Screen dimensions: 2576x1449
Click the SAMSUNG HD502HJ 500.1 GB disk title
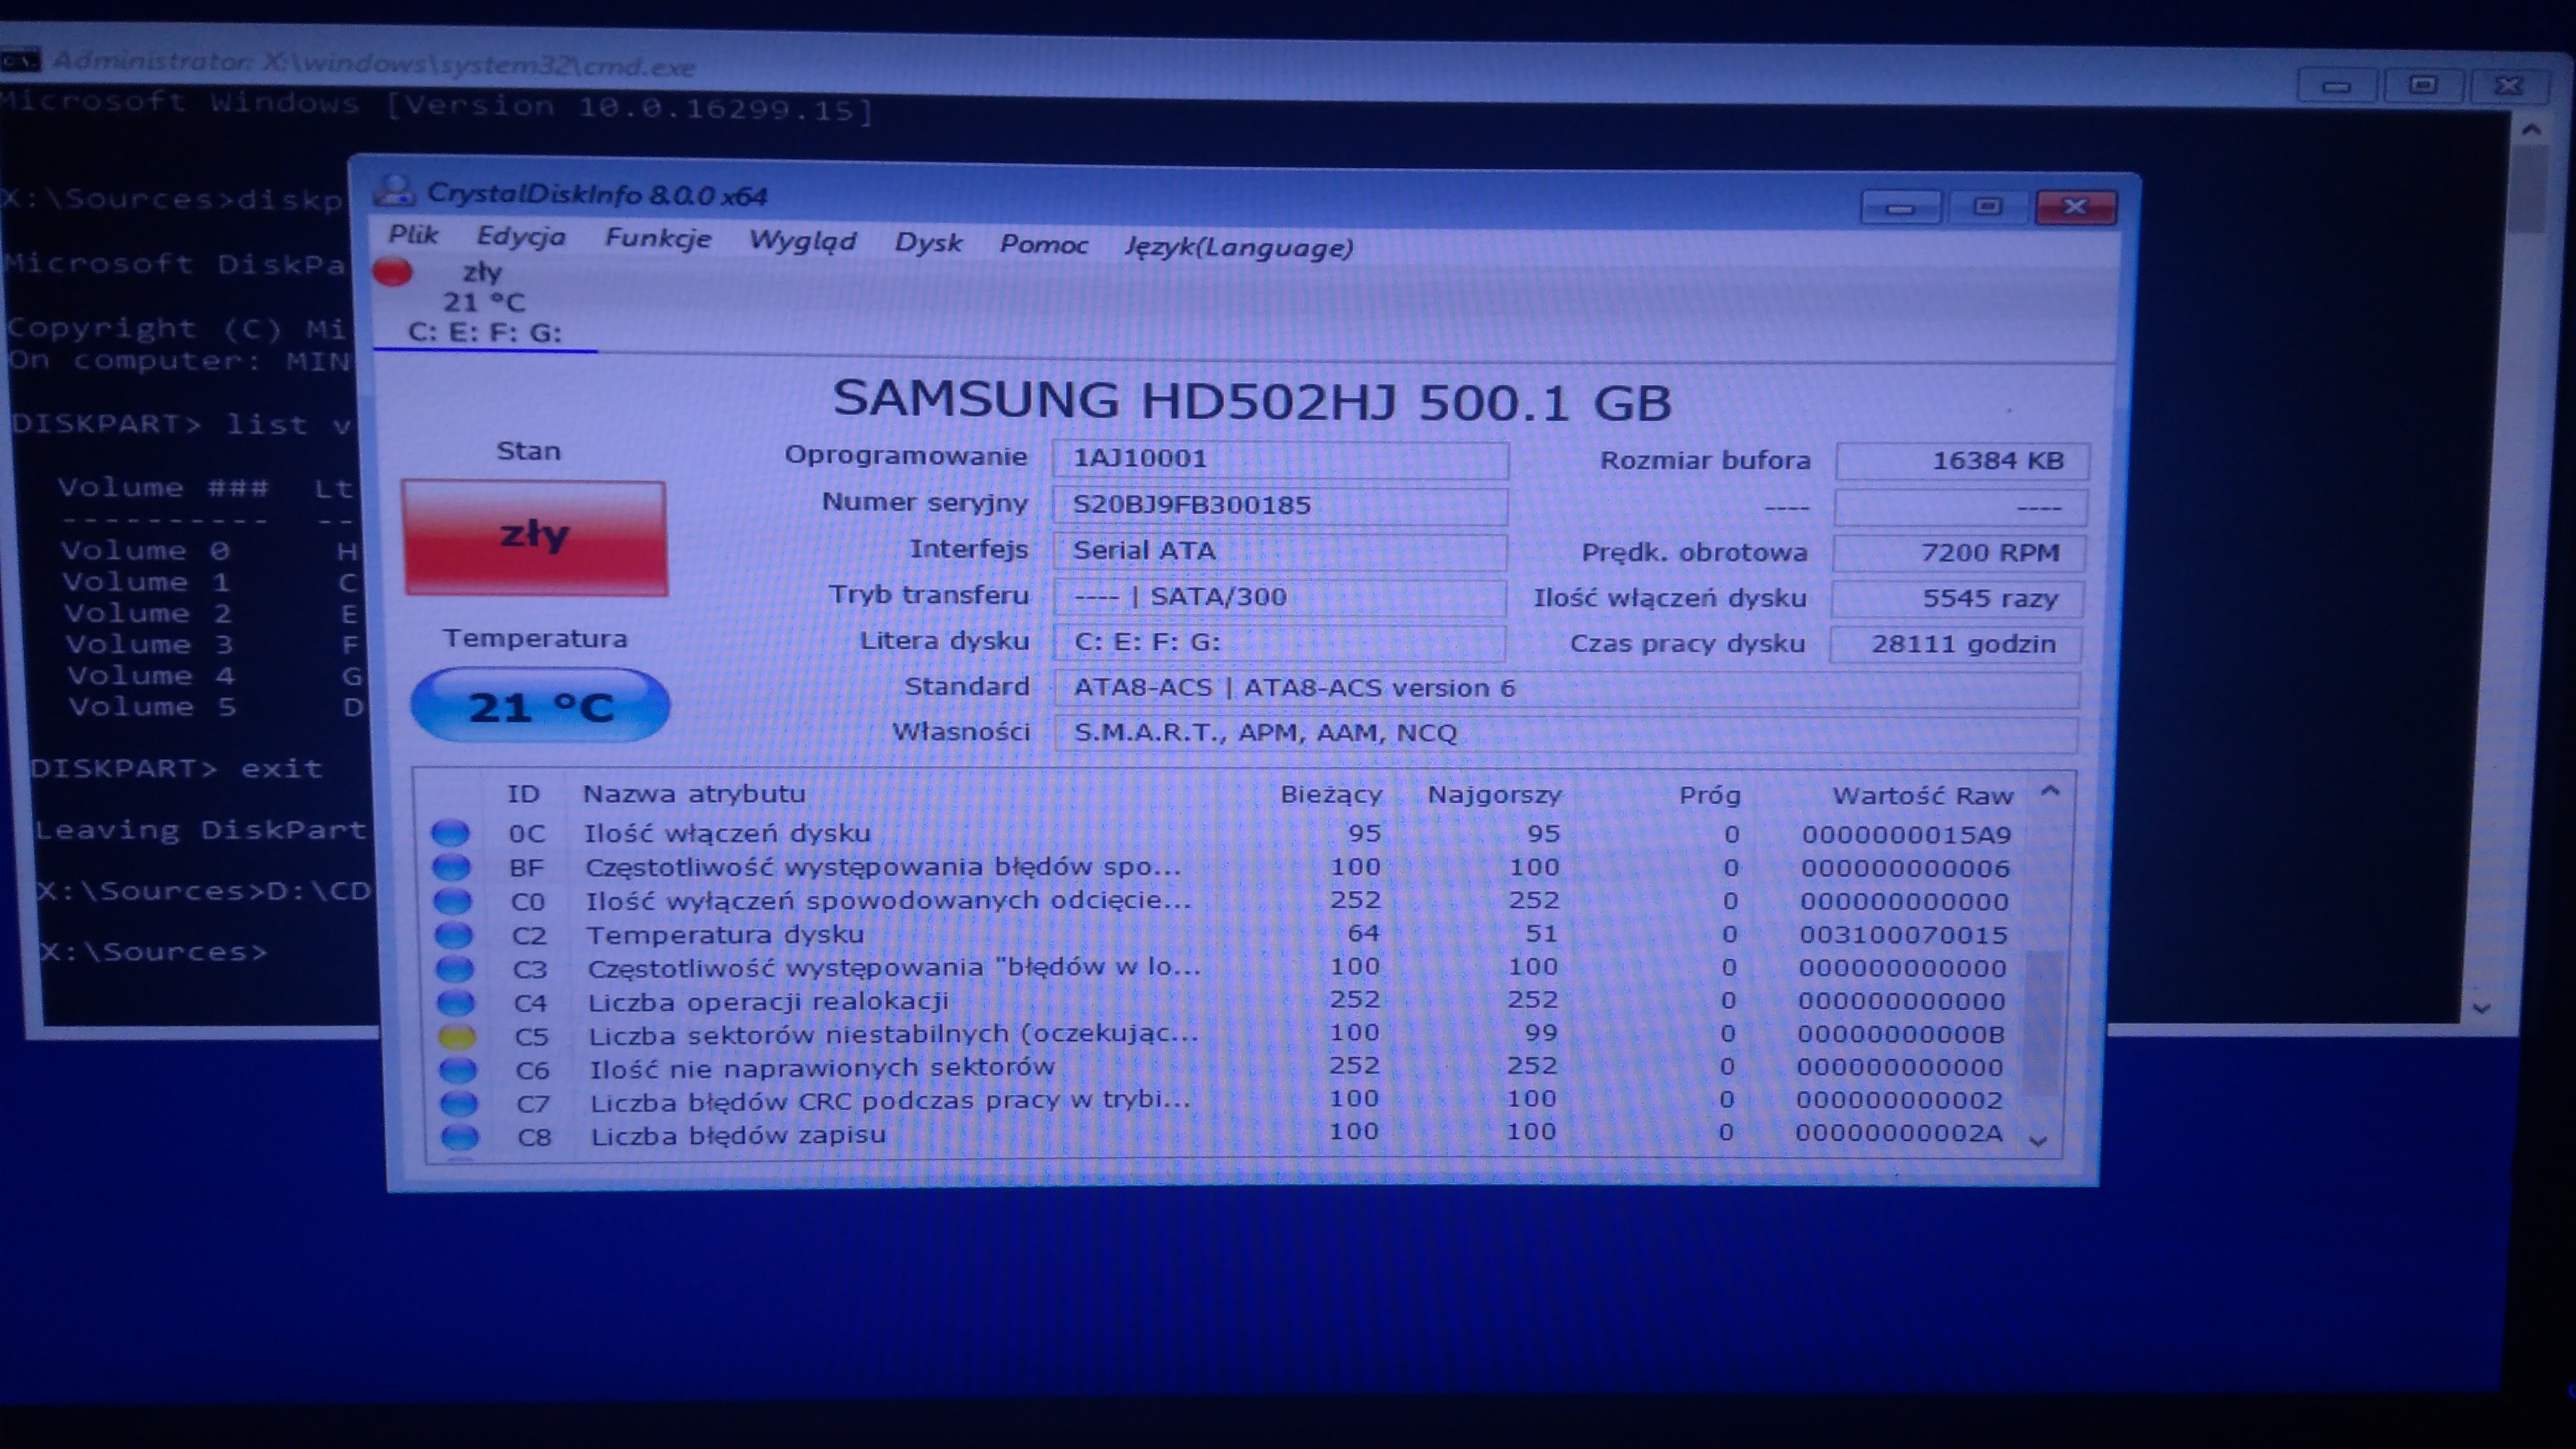1252,401
